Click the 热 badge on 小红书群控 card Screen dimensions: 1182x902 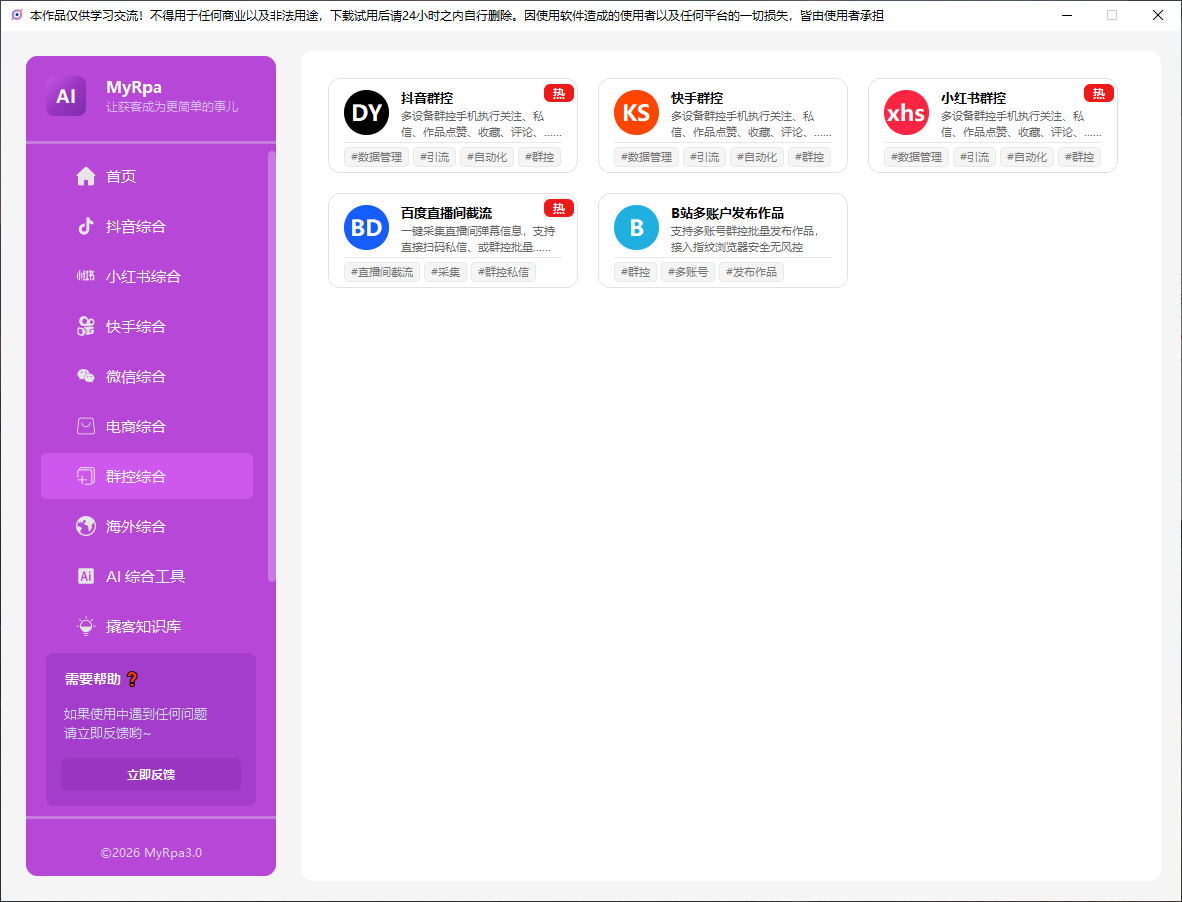point(1098,93)
